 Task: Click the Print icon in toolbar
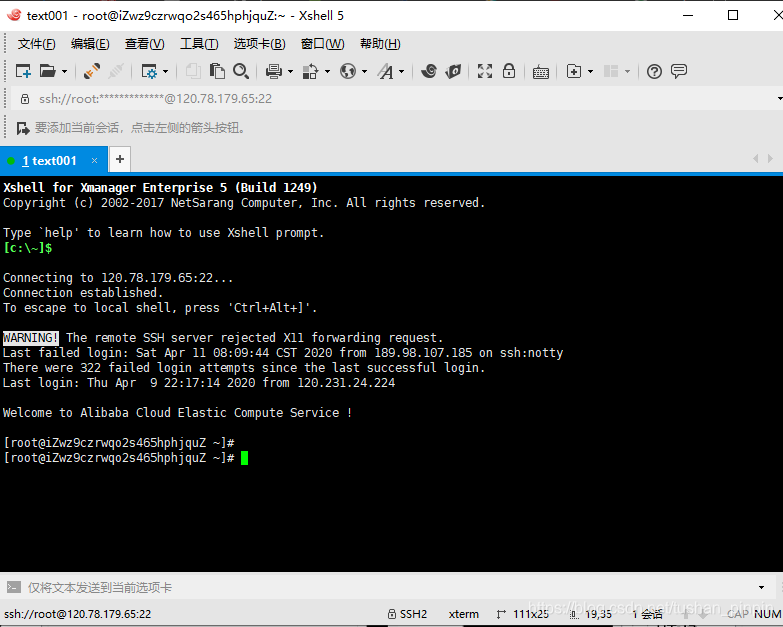[273, 71]
